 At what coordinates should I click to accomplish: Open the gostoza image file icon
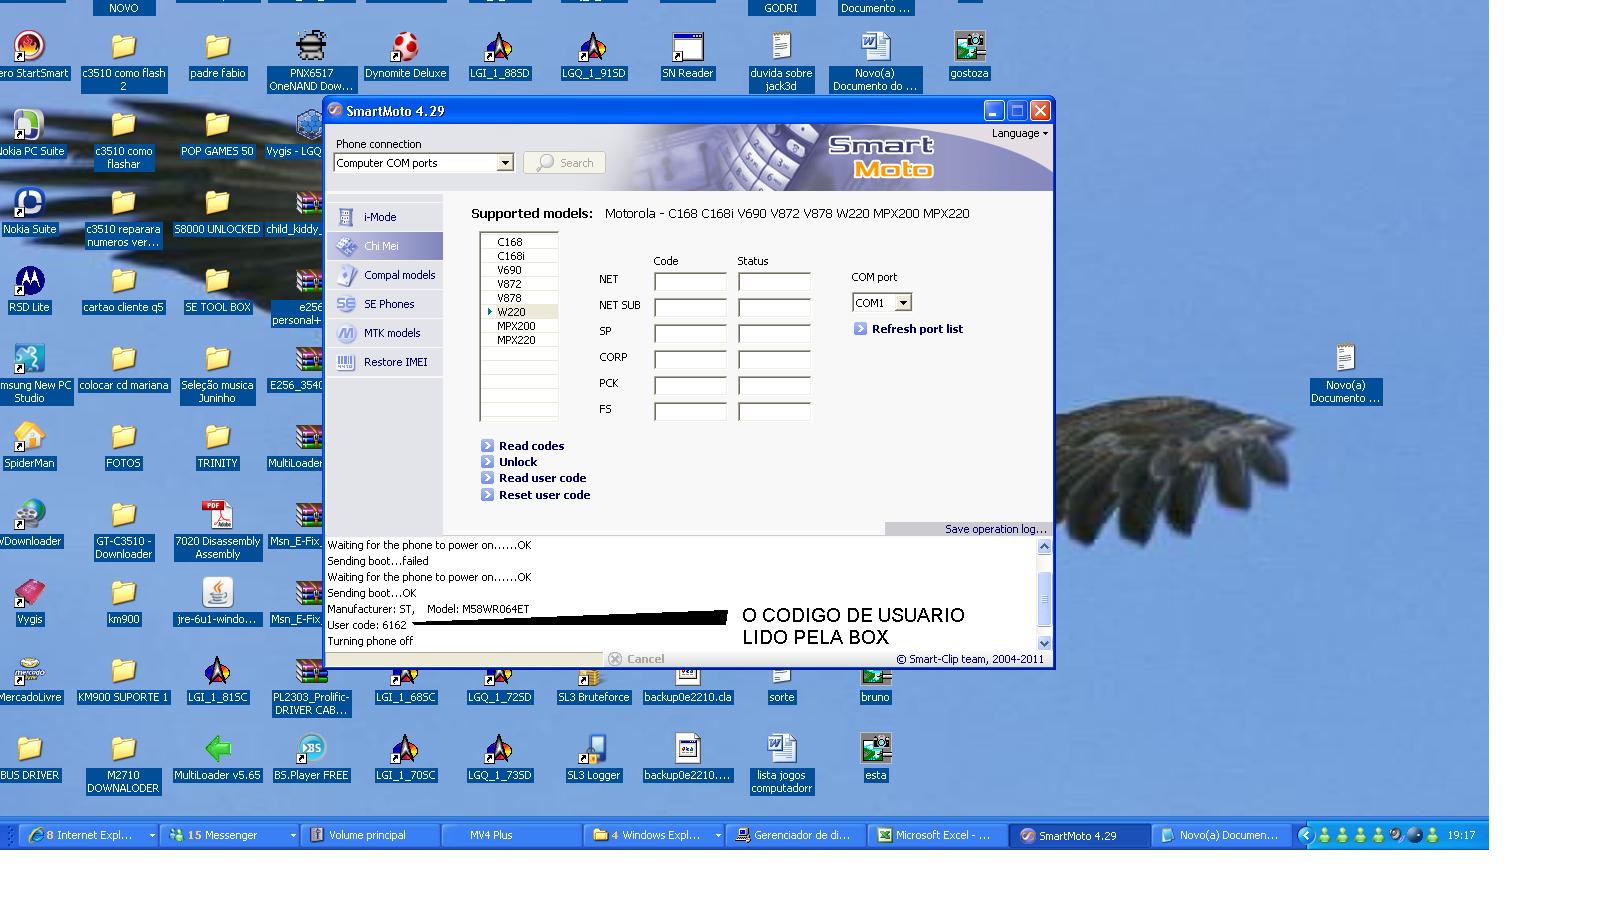click(x=969, y=56)
